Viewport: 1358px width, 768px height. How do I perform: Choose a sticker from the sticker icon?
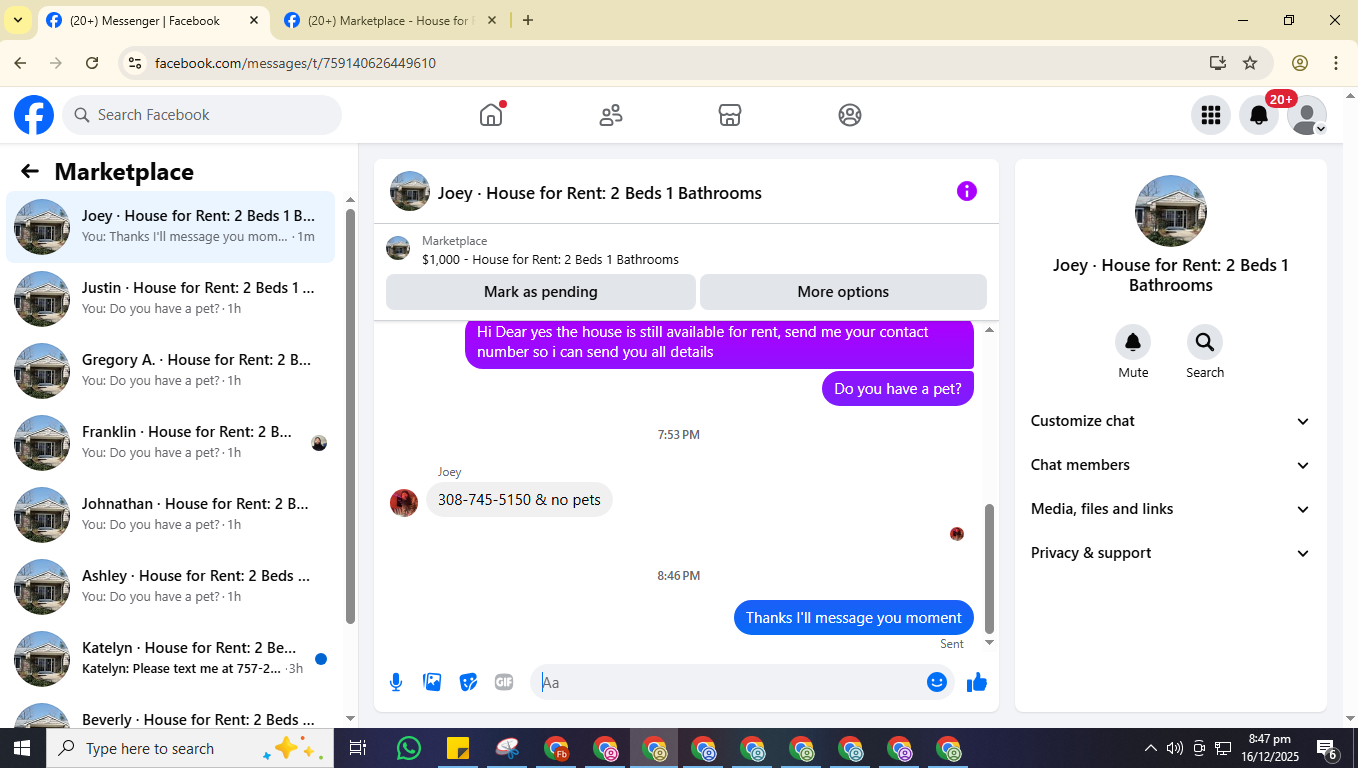pyautogui.click(x=468, y=682)
